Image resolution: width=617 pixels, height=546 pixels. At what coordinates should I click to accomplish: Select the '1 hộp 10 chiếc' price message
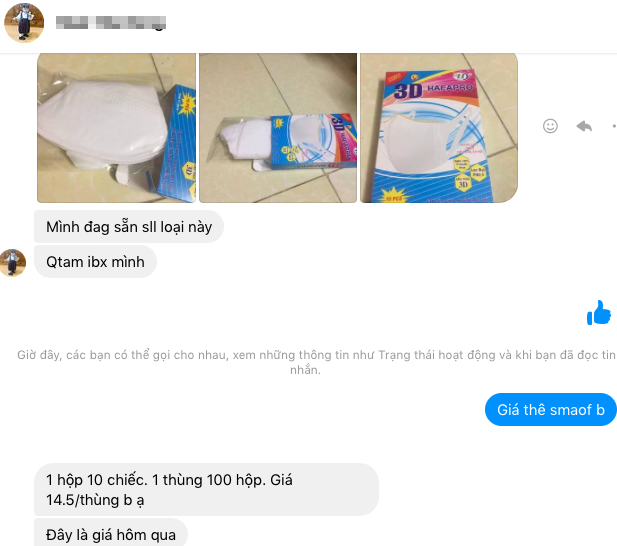click(207, 489)
